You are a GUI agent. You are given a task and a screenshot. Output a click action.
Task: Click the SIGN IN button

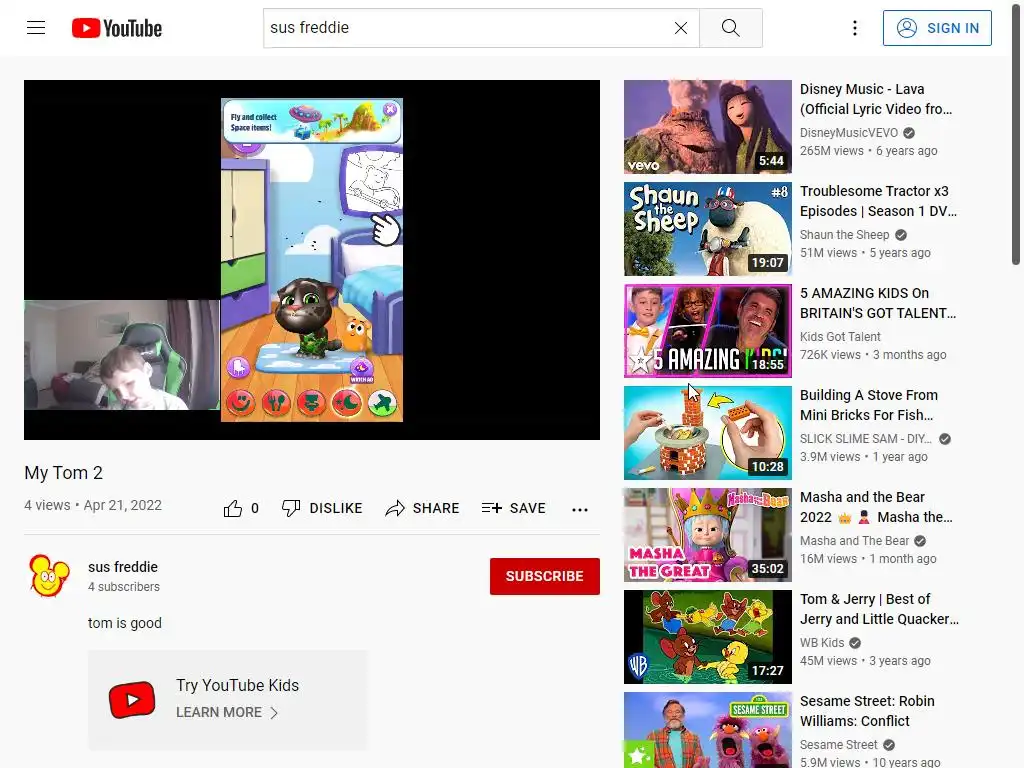pos(937,28)
